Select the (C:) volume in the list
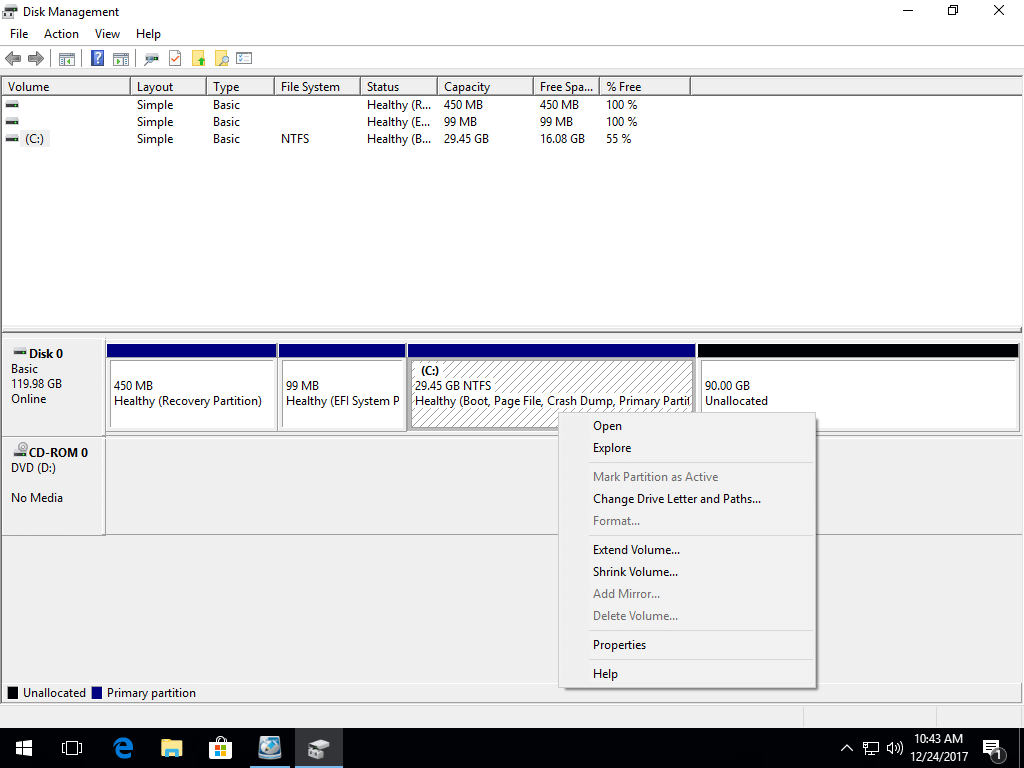 pos(35,138)
